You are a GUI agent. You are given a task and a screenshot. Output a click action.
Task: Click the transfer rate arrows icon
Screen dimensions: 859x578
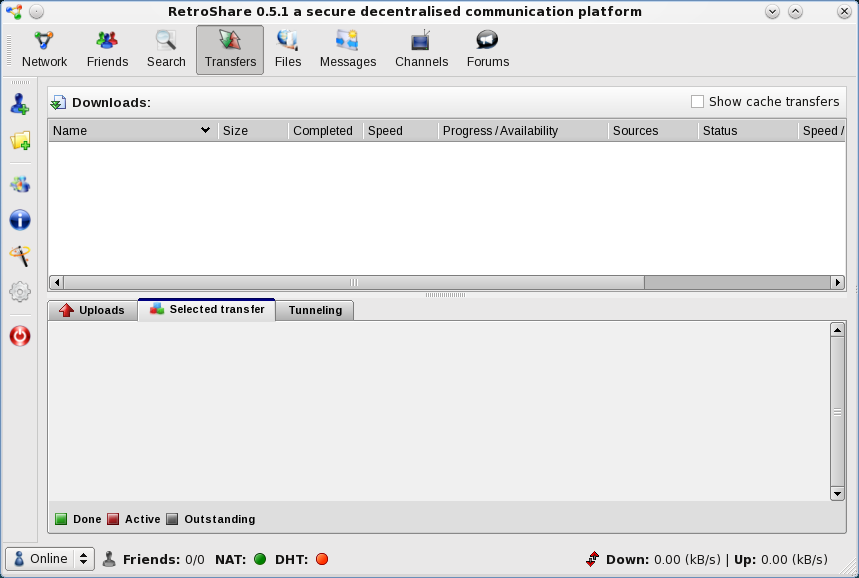pyautogui.click(x=592, y=559)
